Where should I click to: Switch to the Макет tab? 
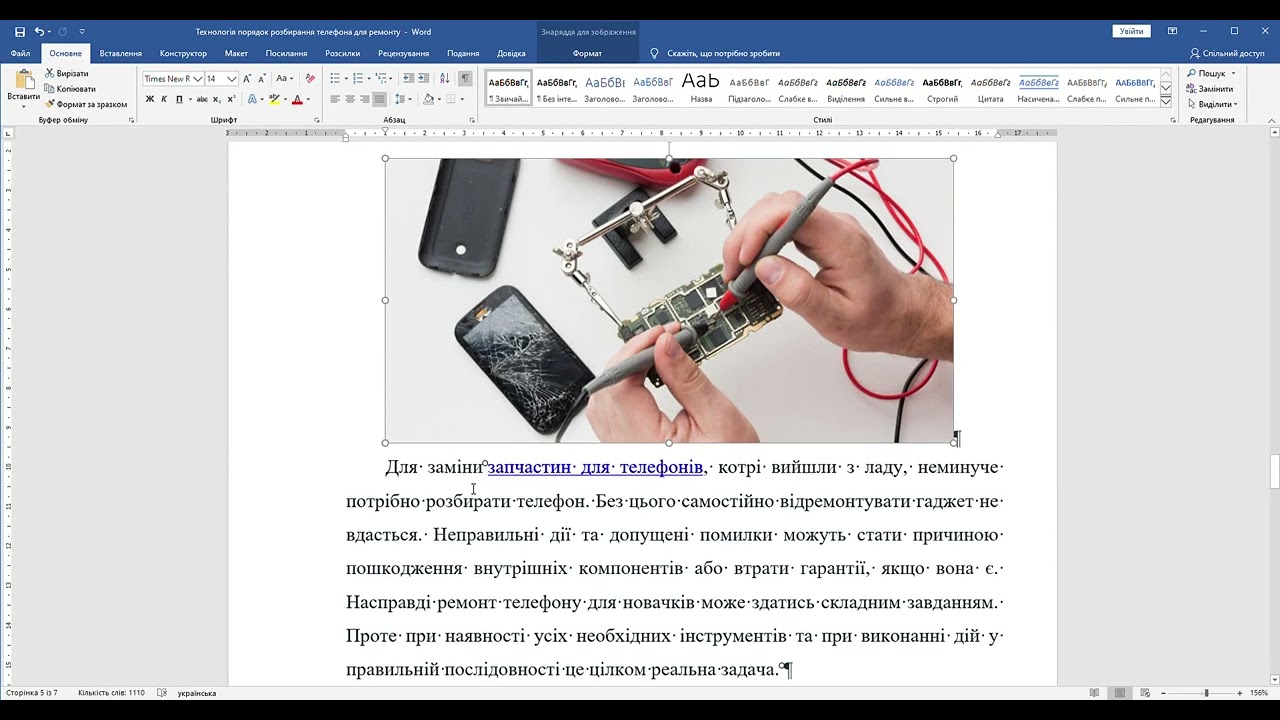pyautogui.click(x=236, y=53)
